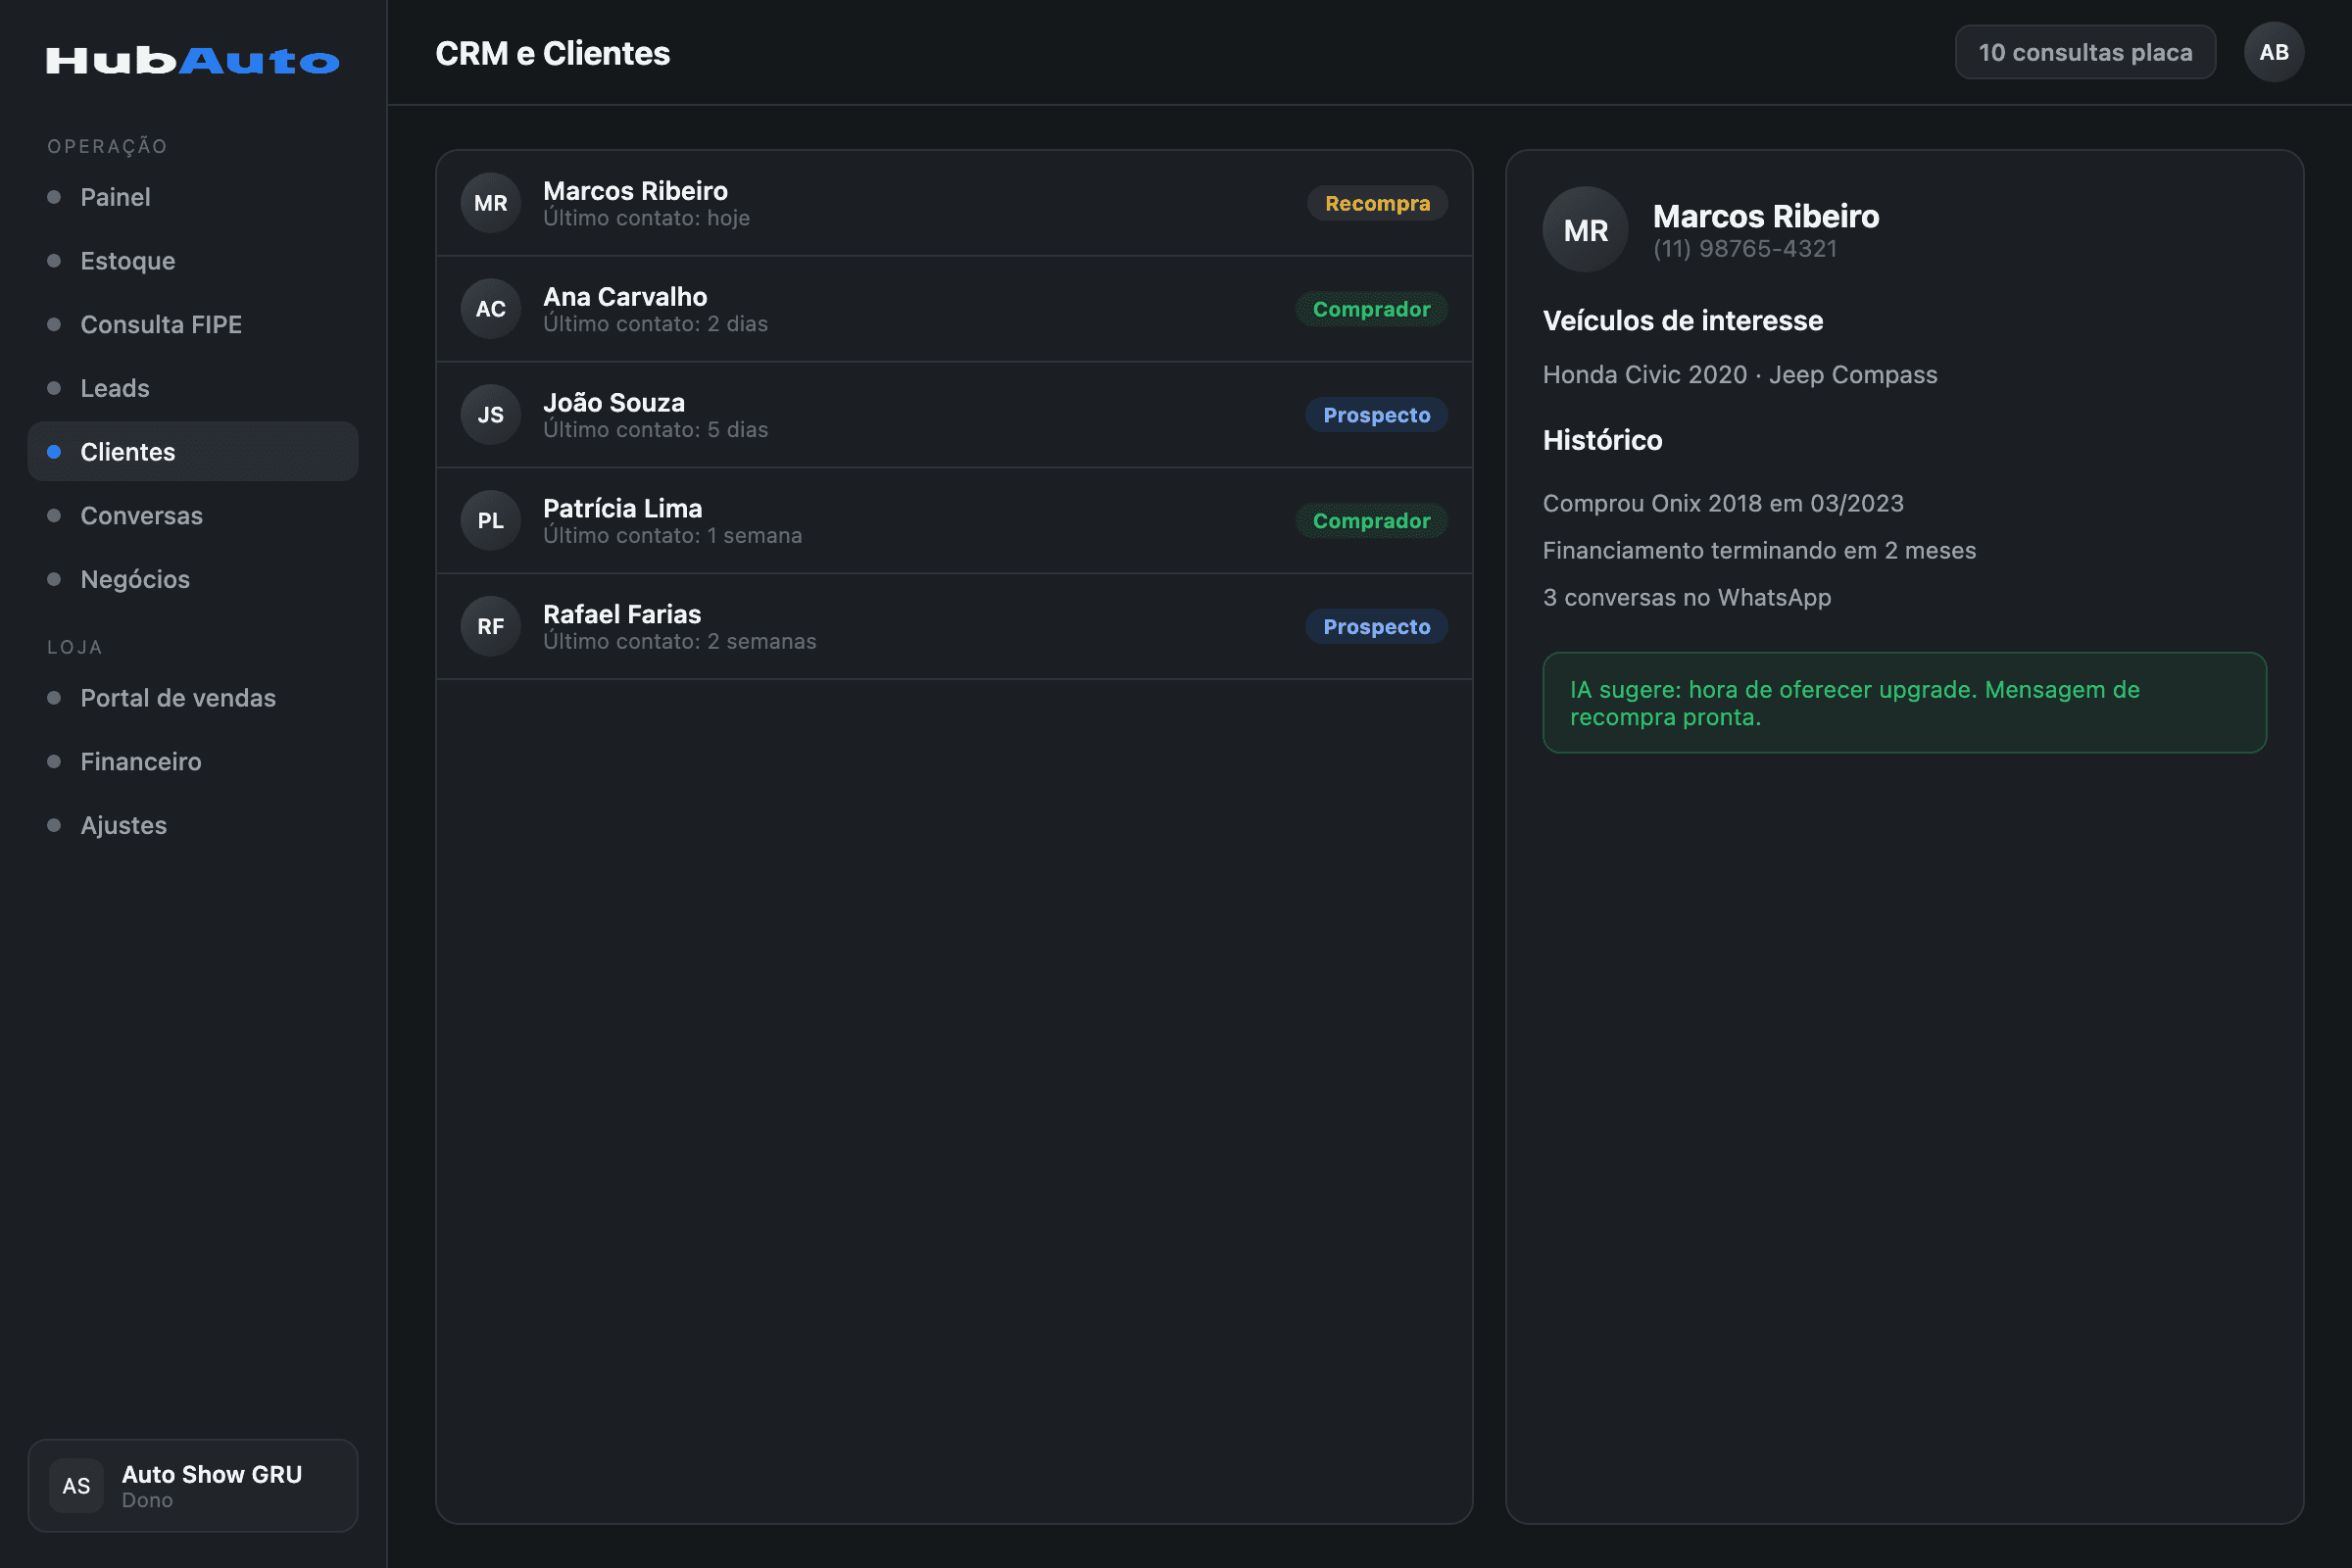
Task: Open the Auto Show GRU account card
Action: click(x=193, y=1485)
